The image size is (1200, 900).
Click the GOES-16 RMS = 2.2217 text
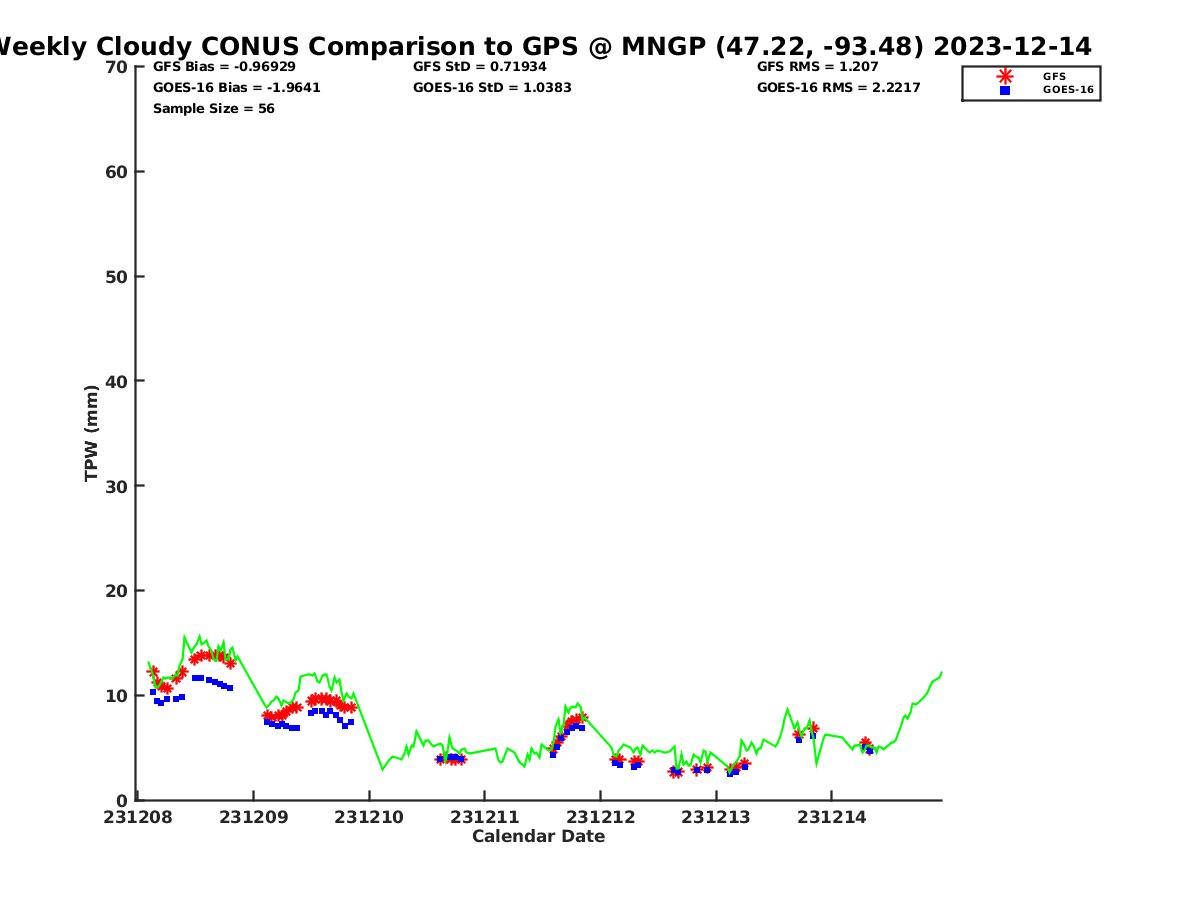click(x=839, y=87)
